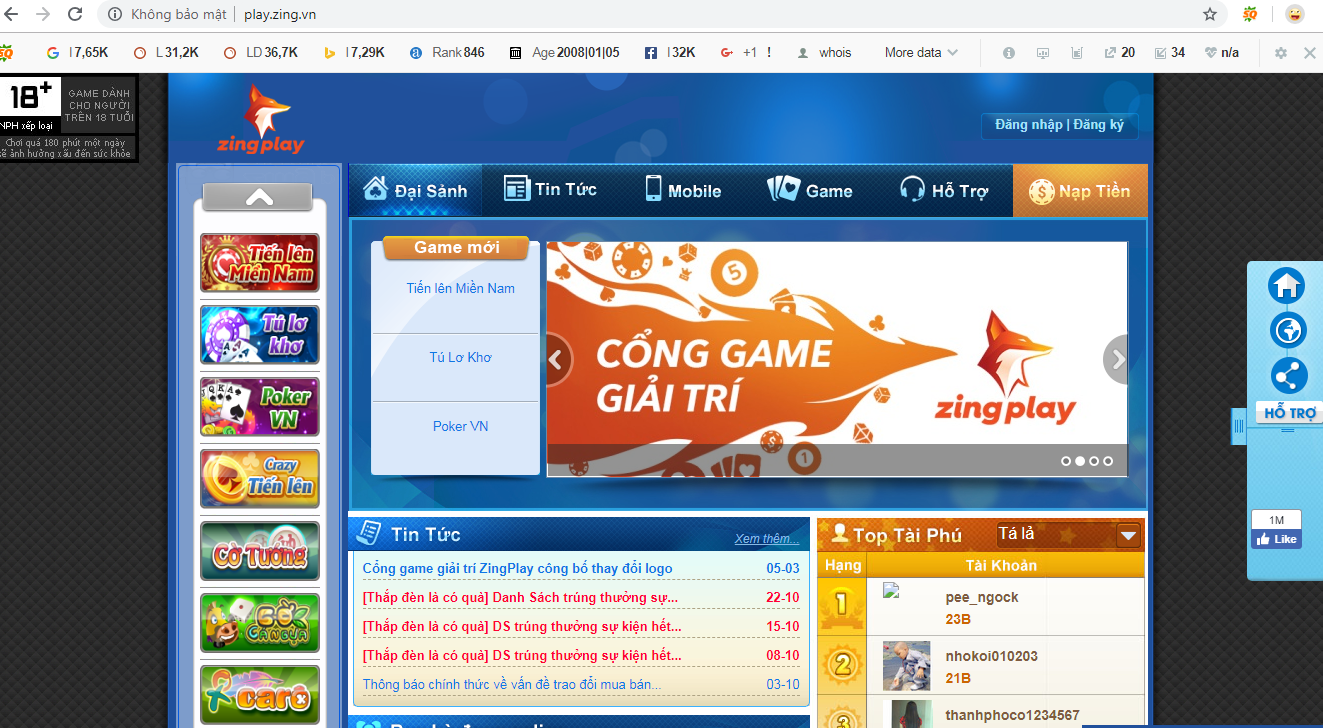The height and width of the screenshot is (728, 1323).
Task: Click the Đăng ký register link
Action: [x=1099, y=125]
